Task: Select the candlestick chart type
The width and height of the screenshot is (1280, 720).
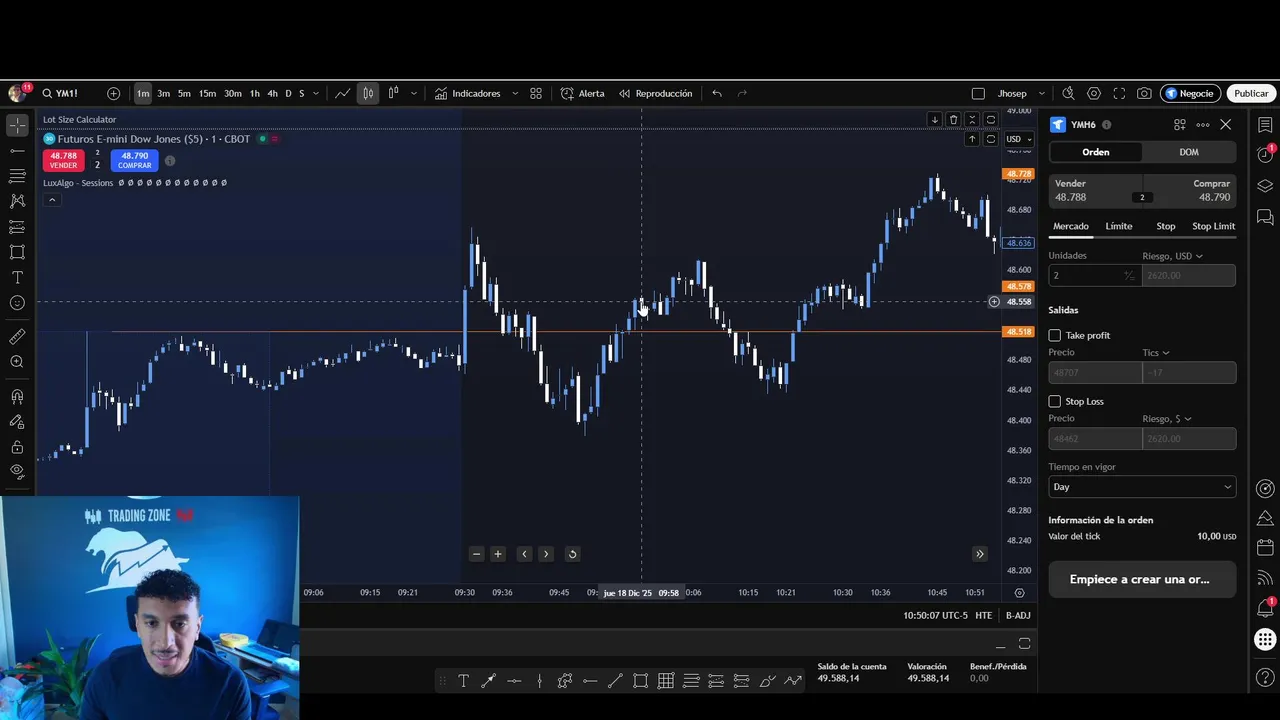Action: (x=368, y=93)
